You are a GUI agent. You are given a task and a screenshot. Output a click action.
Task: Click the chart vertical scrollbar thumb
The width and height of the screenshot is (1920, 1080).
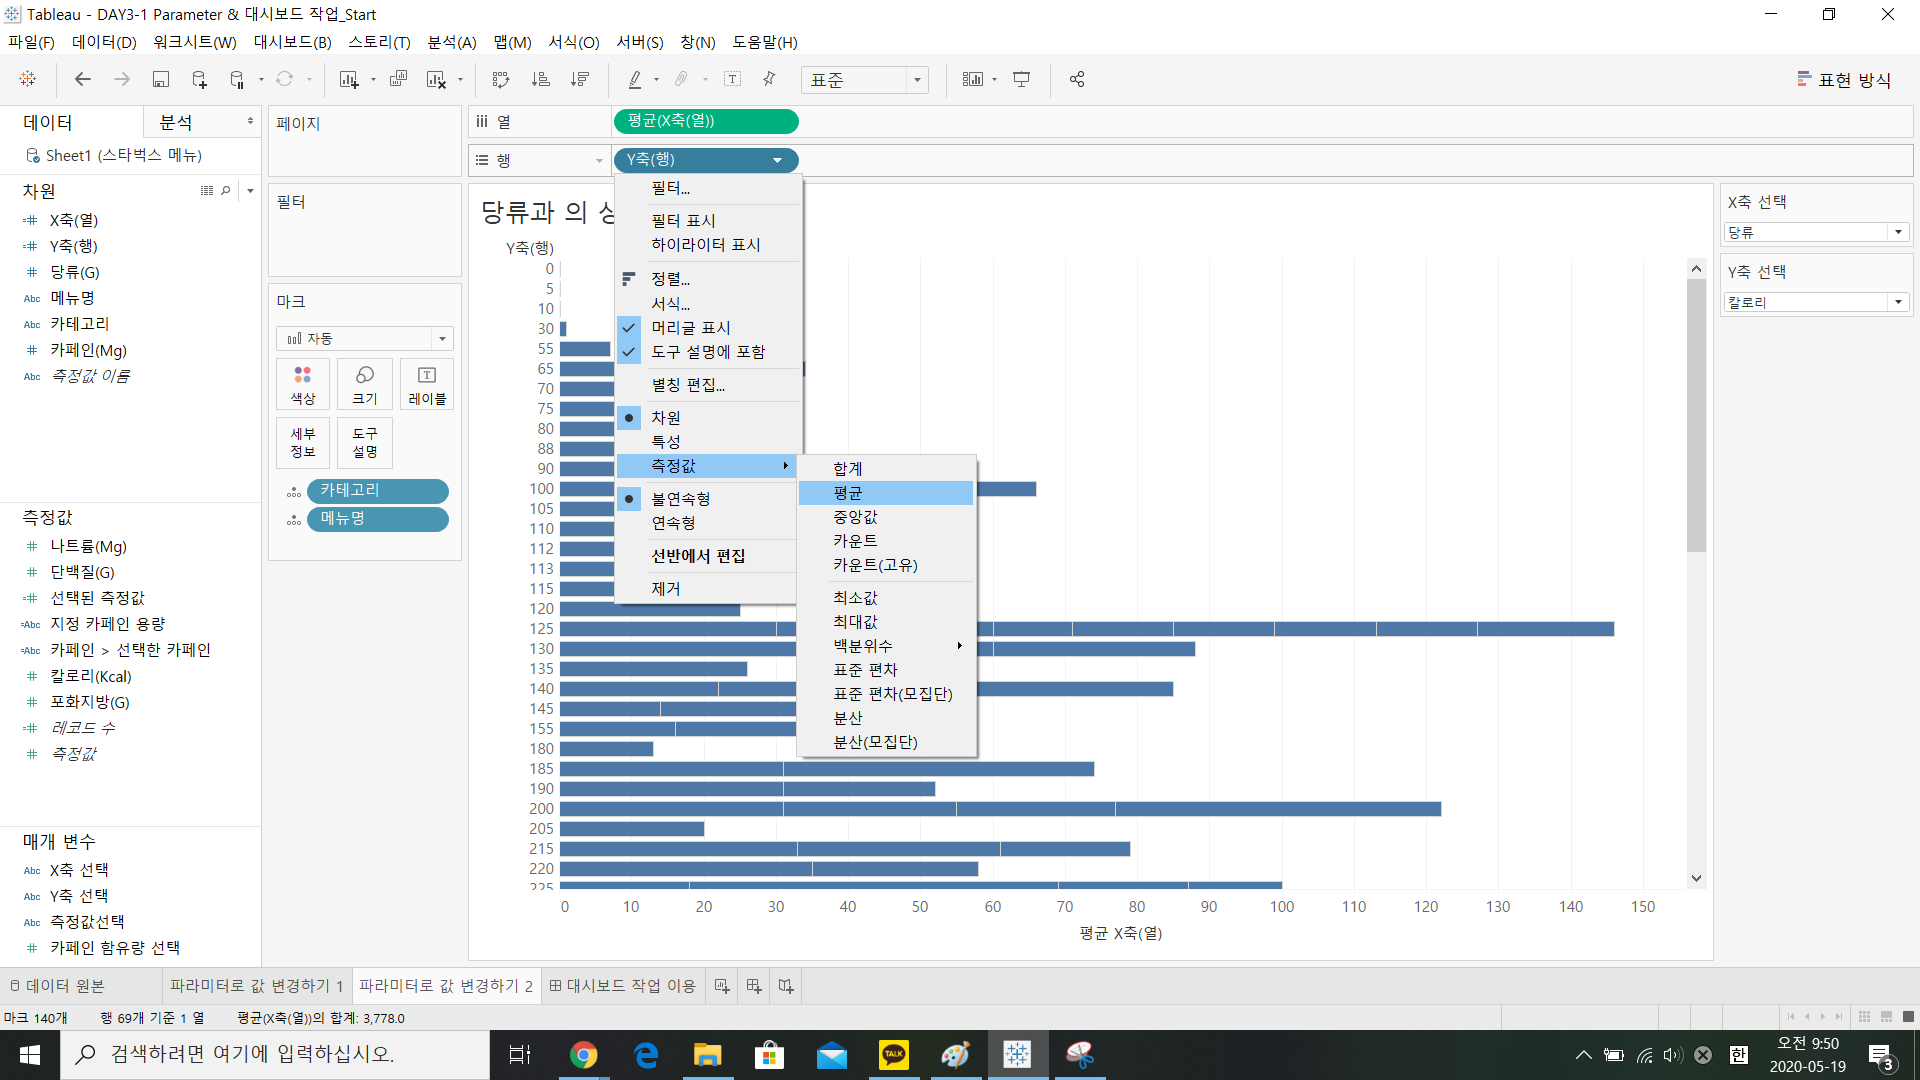click(1696, 415)
